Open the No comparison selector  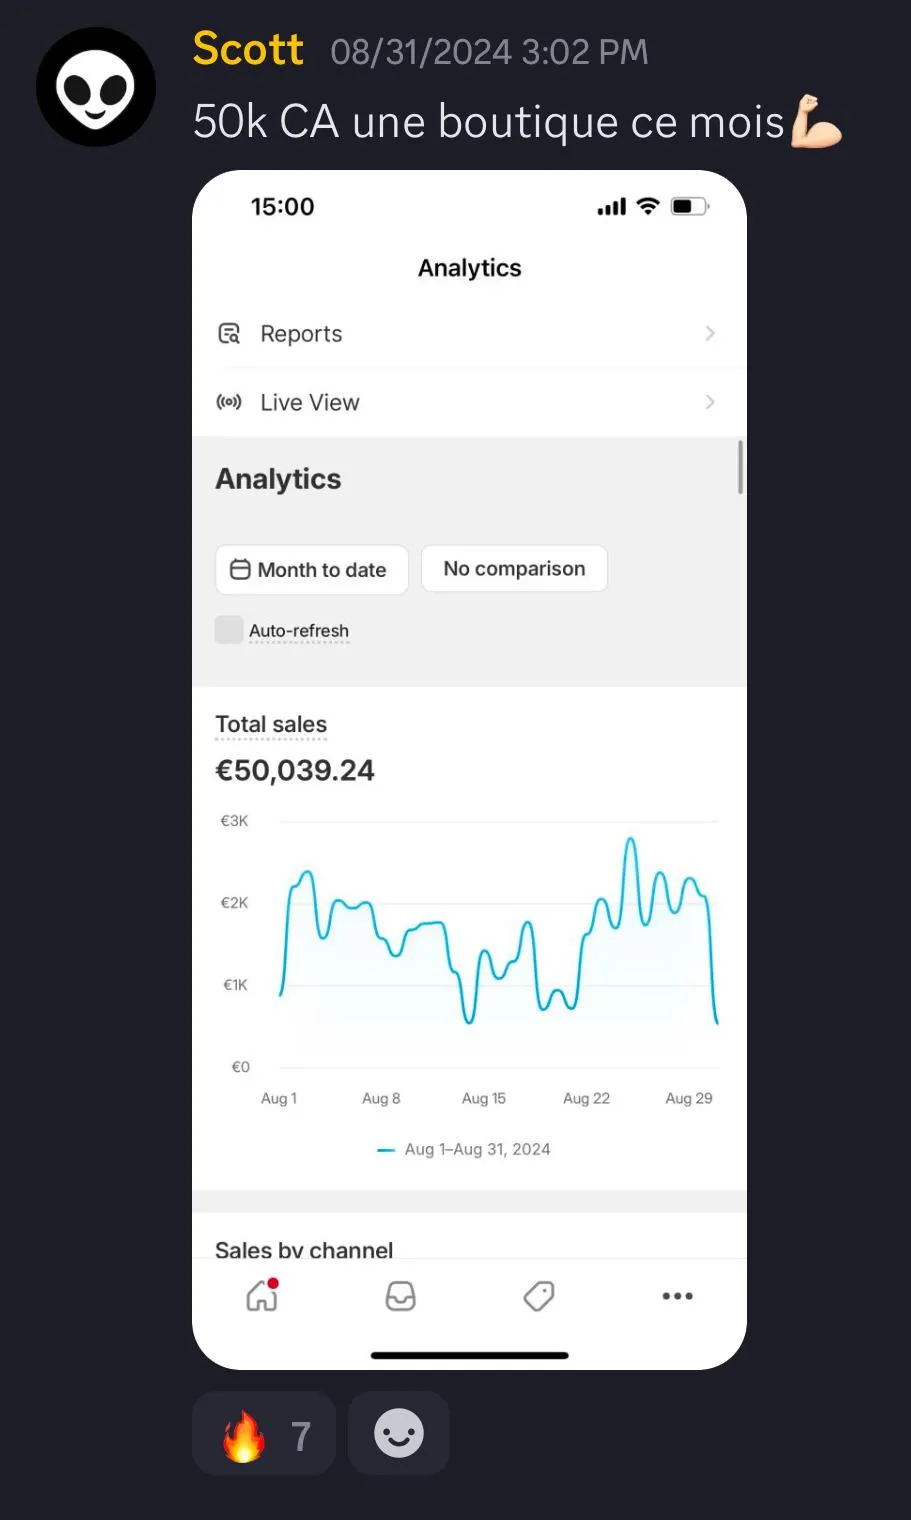pyautogui.click(x=514, y=569)
